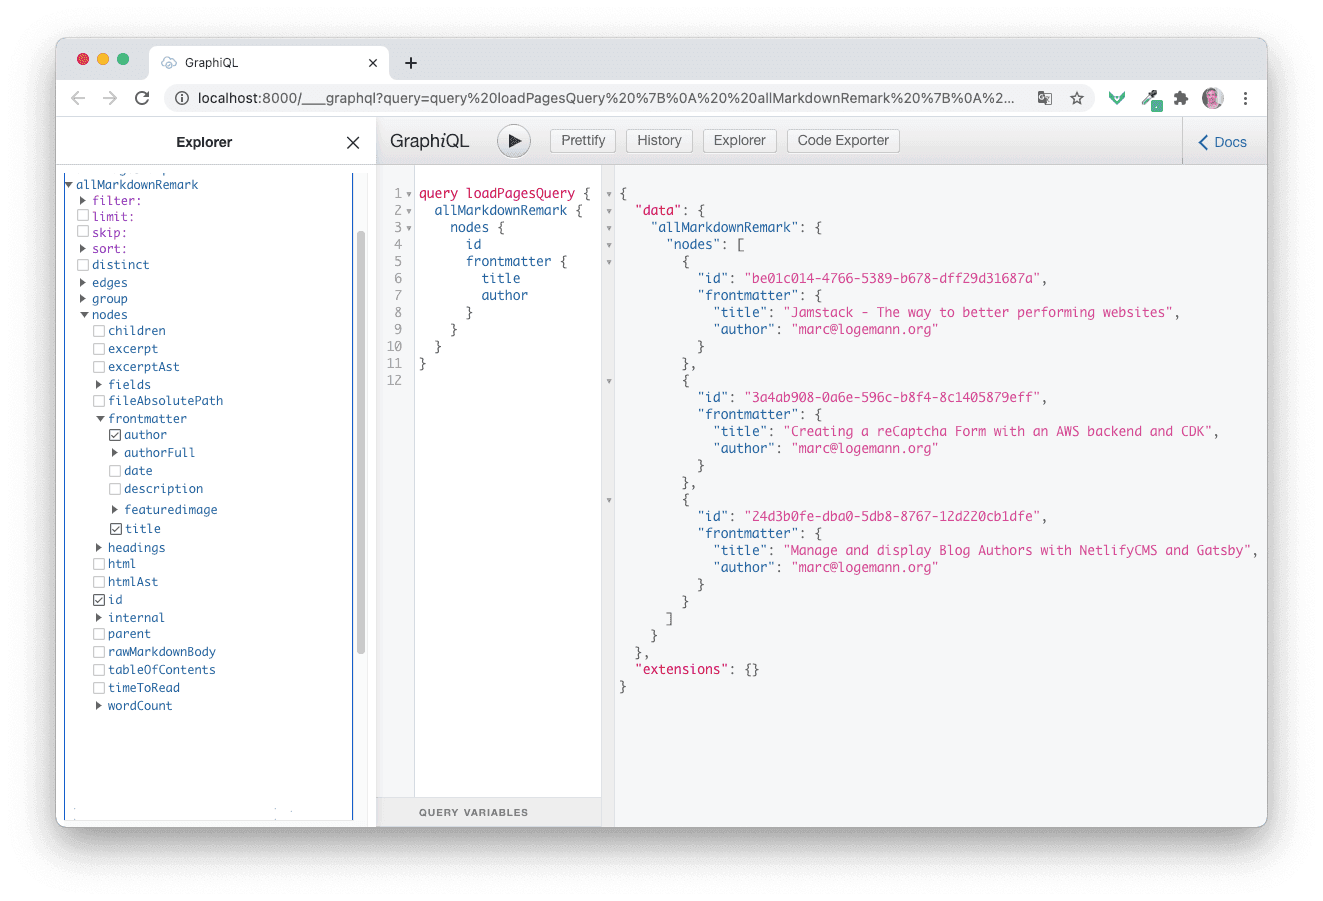Close the Explorer panel with the X
1323x901 pixels.
click(353, 143)
